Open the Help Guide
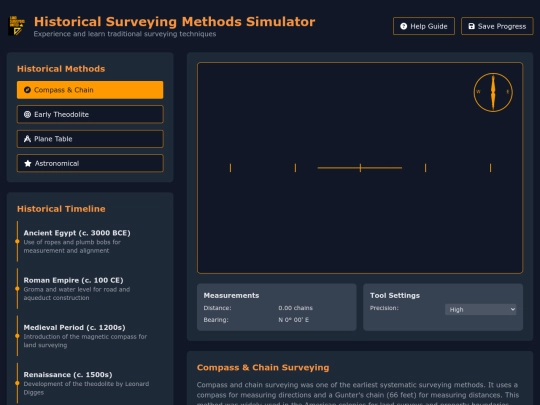Image resolution: width=540 pixels, height=405 pixels. [424, 26]
